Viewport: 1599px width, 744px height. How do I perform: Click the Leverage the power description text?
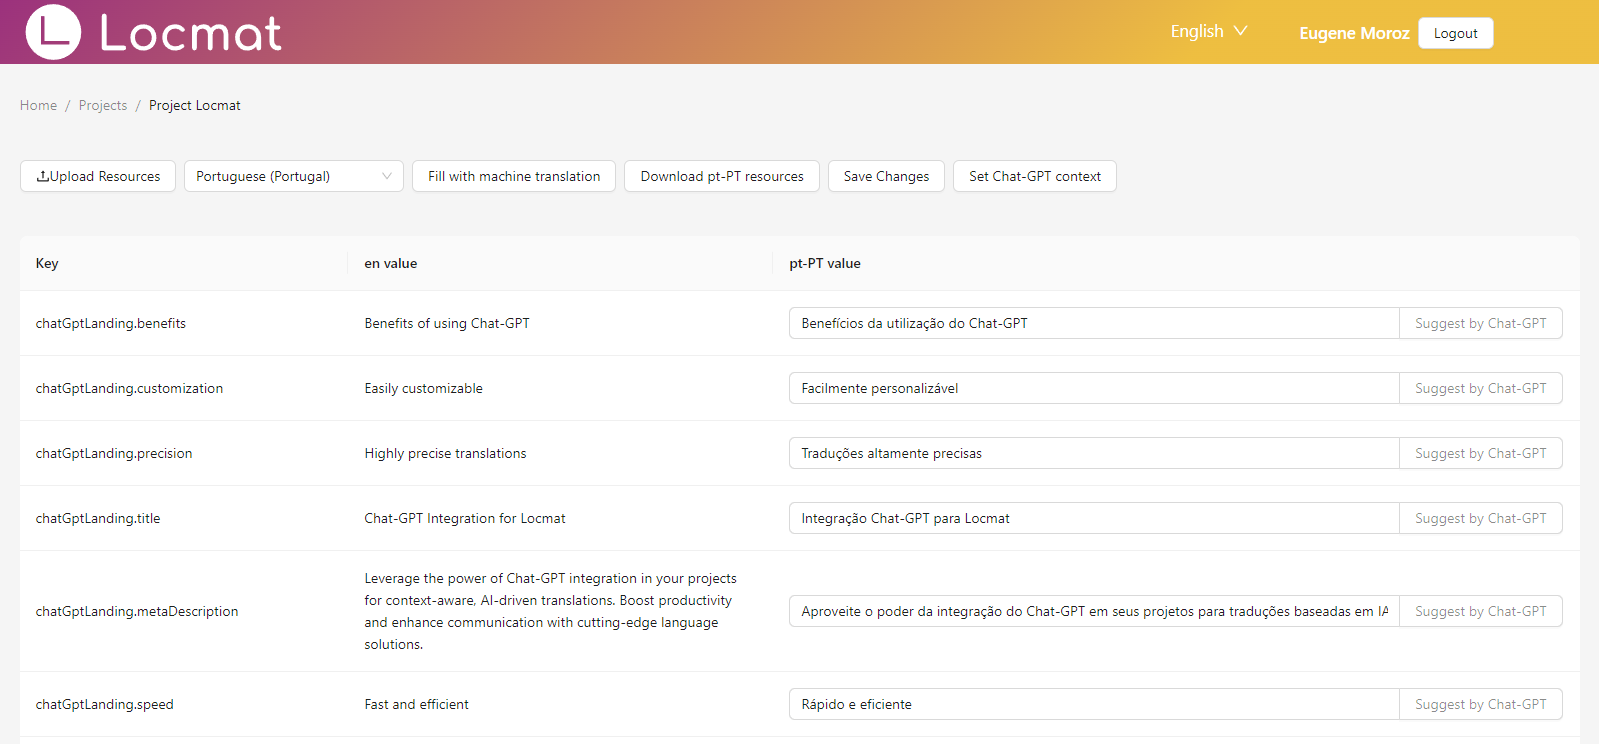[x=550, y=611]
